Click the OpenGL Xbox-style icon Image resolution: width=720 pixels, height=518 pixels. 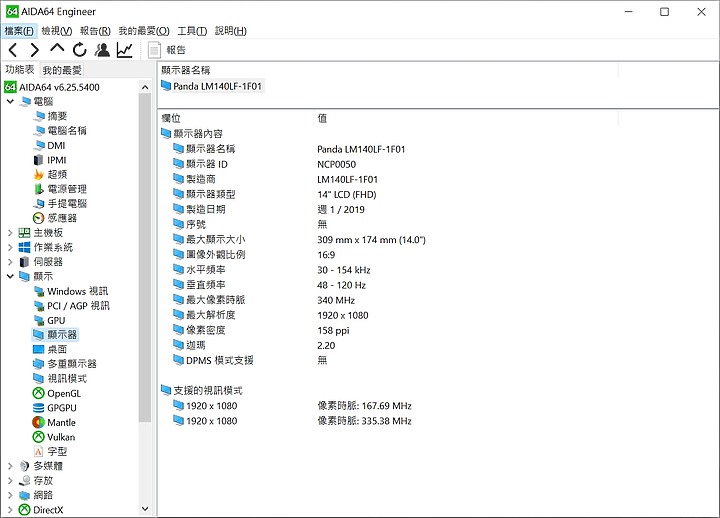(x=39, y=393)
